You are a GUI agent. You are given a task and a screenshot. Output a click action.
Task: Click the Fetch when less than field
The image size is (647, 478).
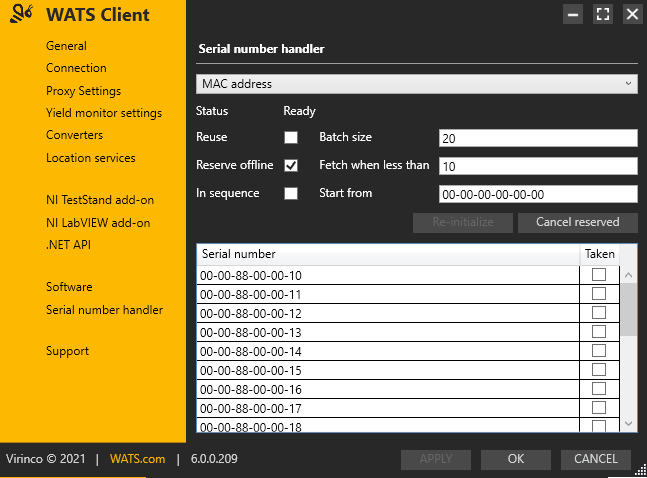(538, 166)
